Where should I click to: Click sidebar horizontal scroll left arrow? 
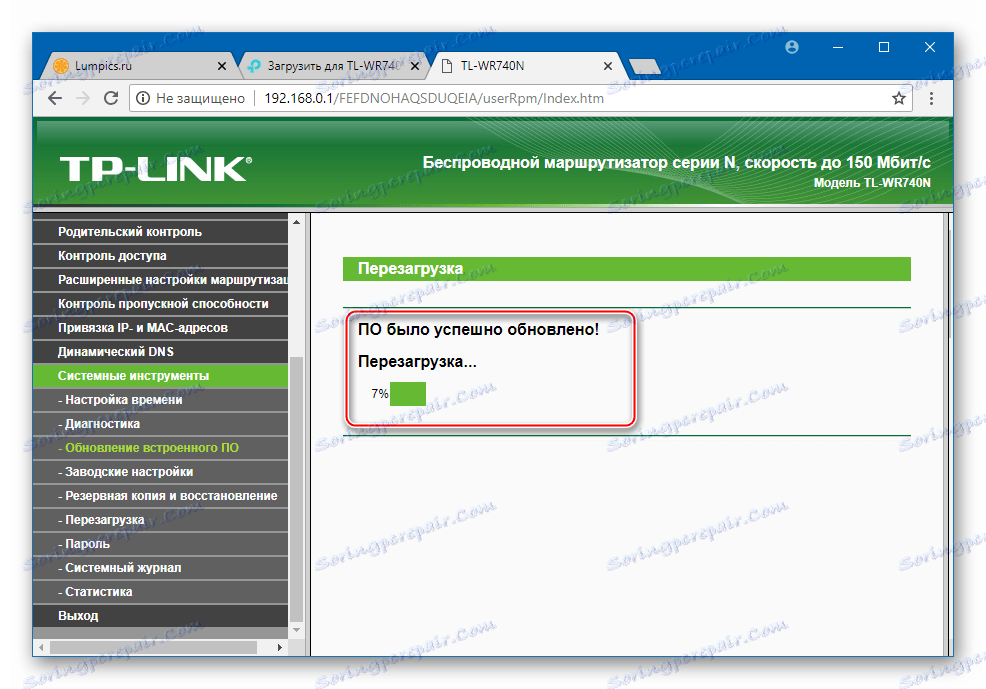41,647
